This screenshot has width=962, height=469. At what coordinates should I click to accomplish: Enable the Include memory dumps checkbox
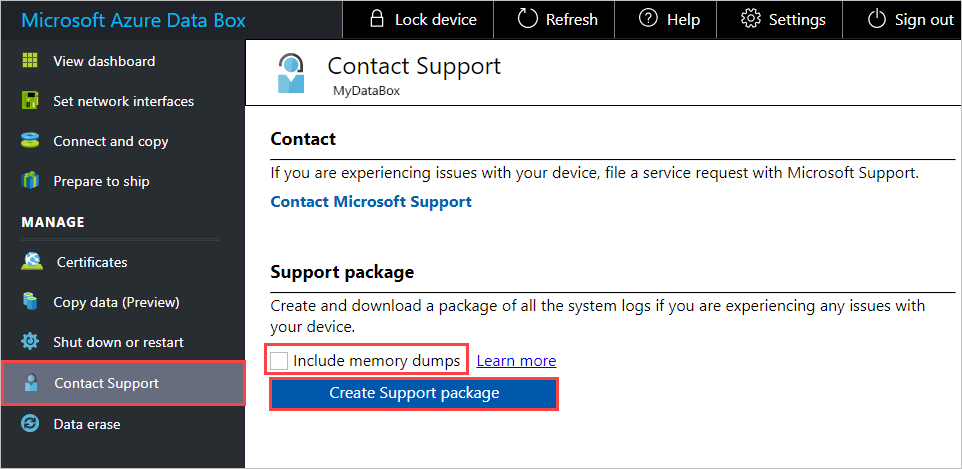click(280, 360)
